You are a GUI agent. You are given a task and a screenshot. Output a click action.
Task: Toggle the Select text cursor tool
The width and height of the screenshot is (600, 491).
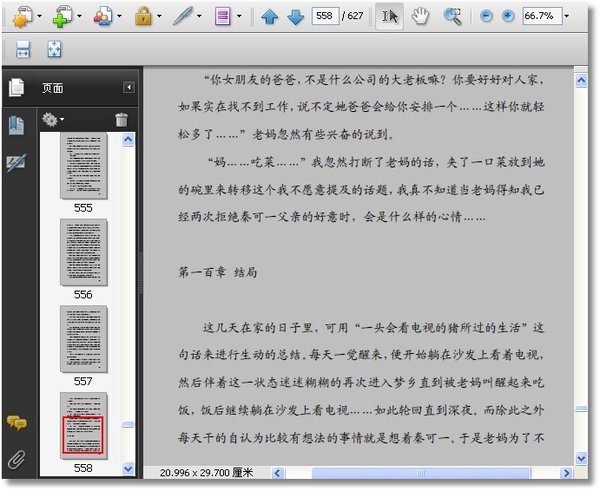click(390, 16)
